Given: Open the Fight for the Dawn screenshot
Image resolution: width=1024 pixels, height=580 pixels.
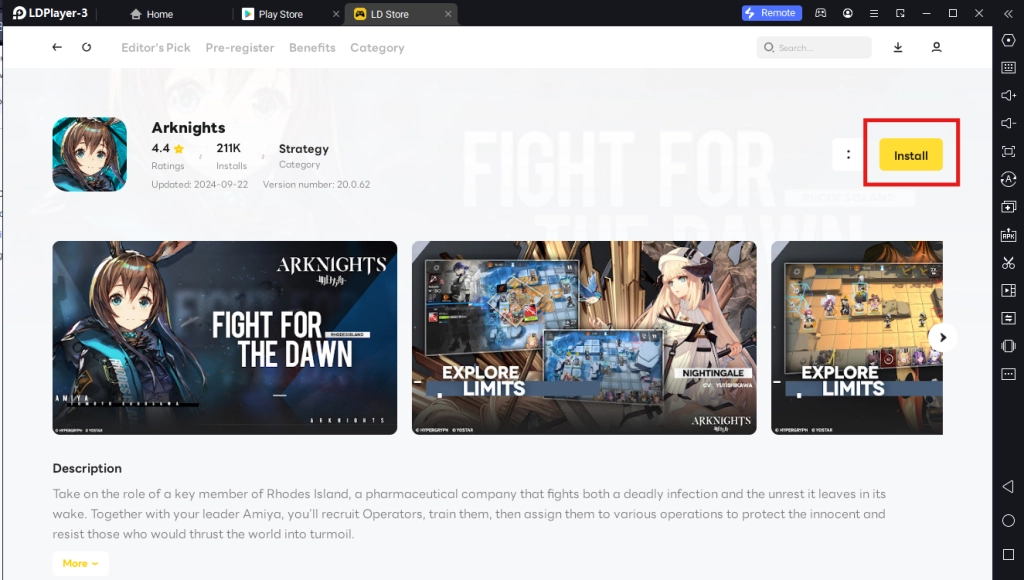Looking at the screenshot, I should [x=225, y=338].
